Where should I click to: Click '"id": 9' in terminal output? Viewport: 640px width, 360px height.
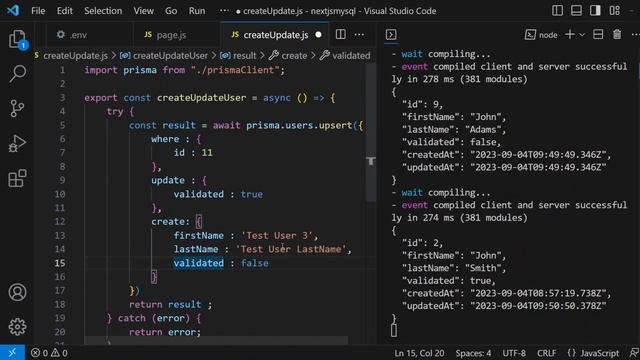click(x=419, y=104)
